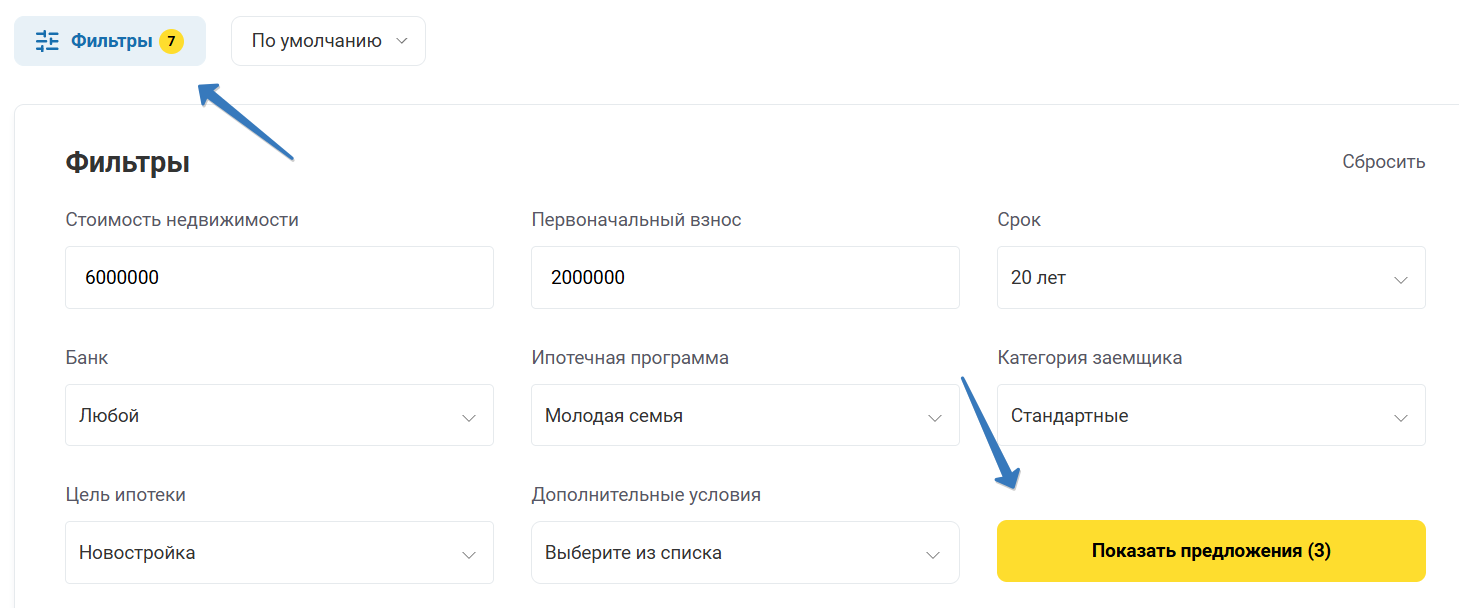Click the Первоначальный взнос label
The height and width of the screenshot is (608, 1459).
pyautogui.click(x=636, y=220)
